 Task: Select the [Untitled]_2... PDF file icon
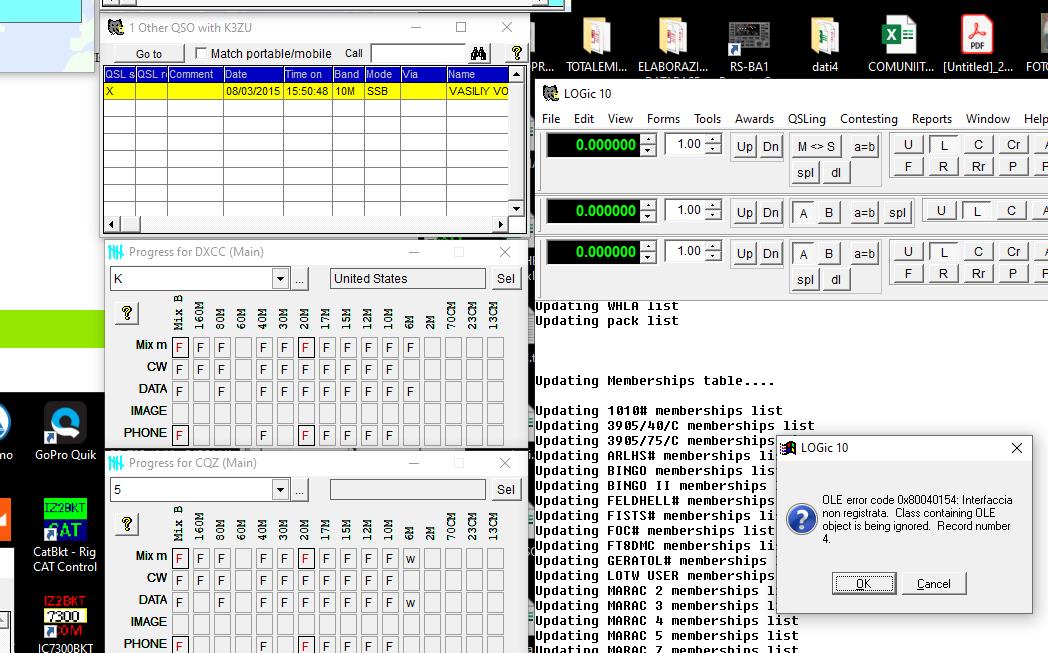978,45
